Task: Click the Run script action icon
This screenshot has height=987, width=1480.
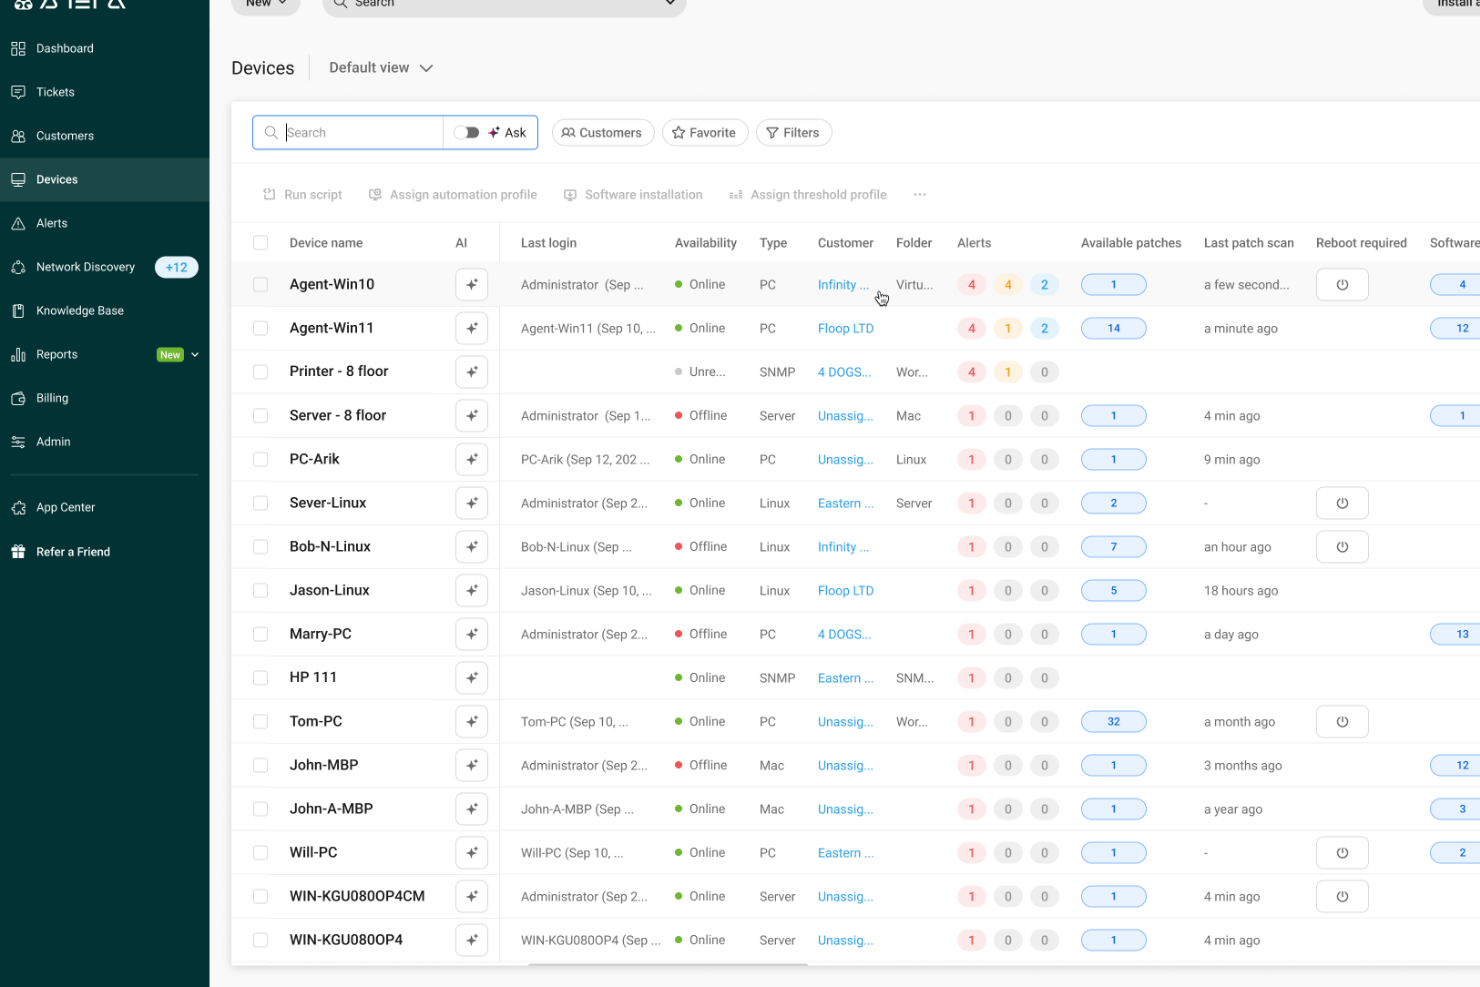Action: coord(301,194)
